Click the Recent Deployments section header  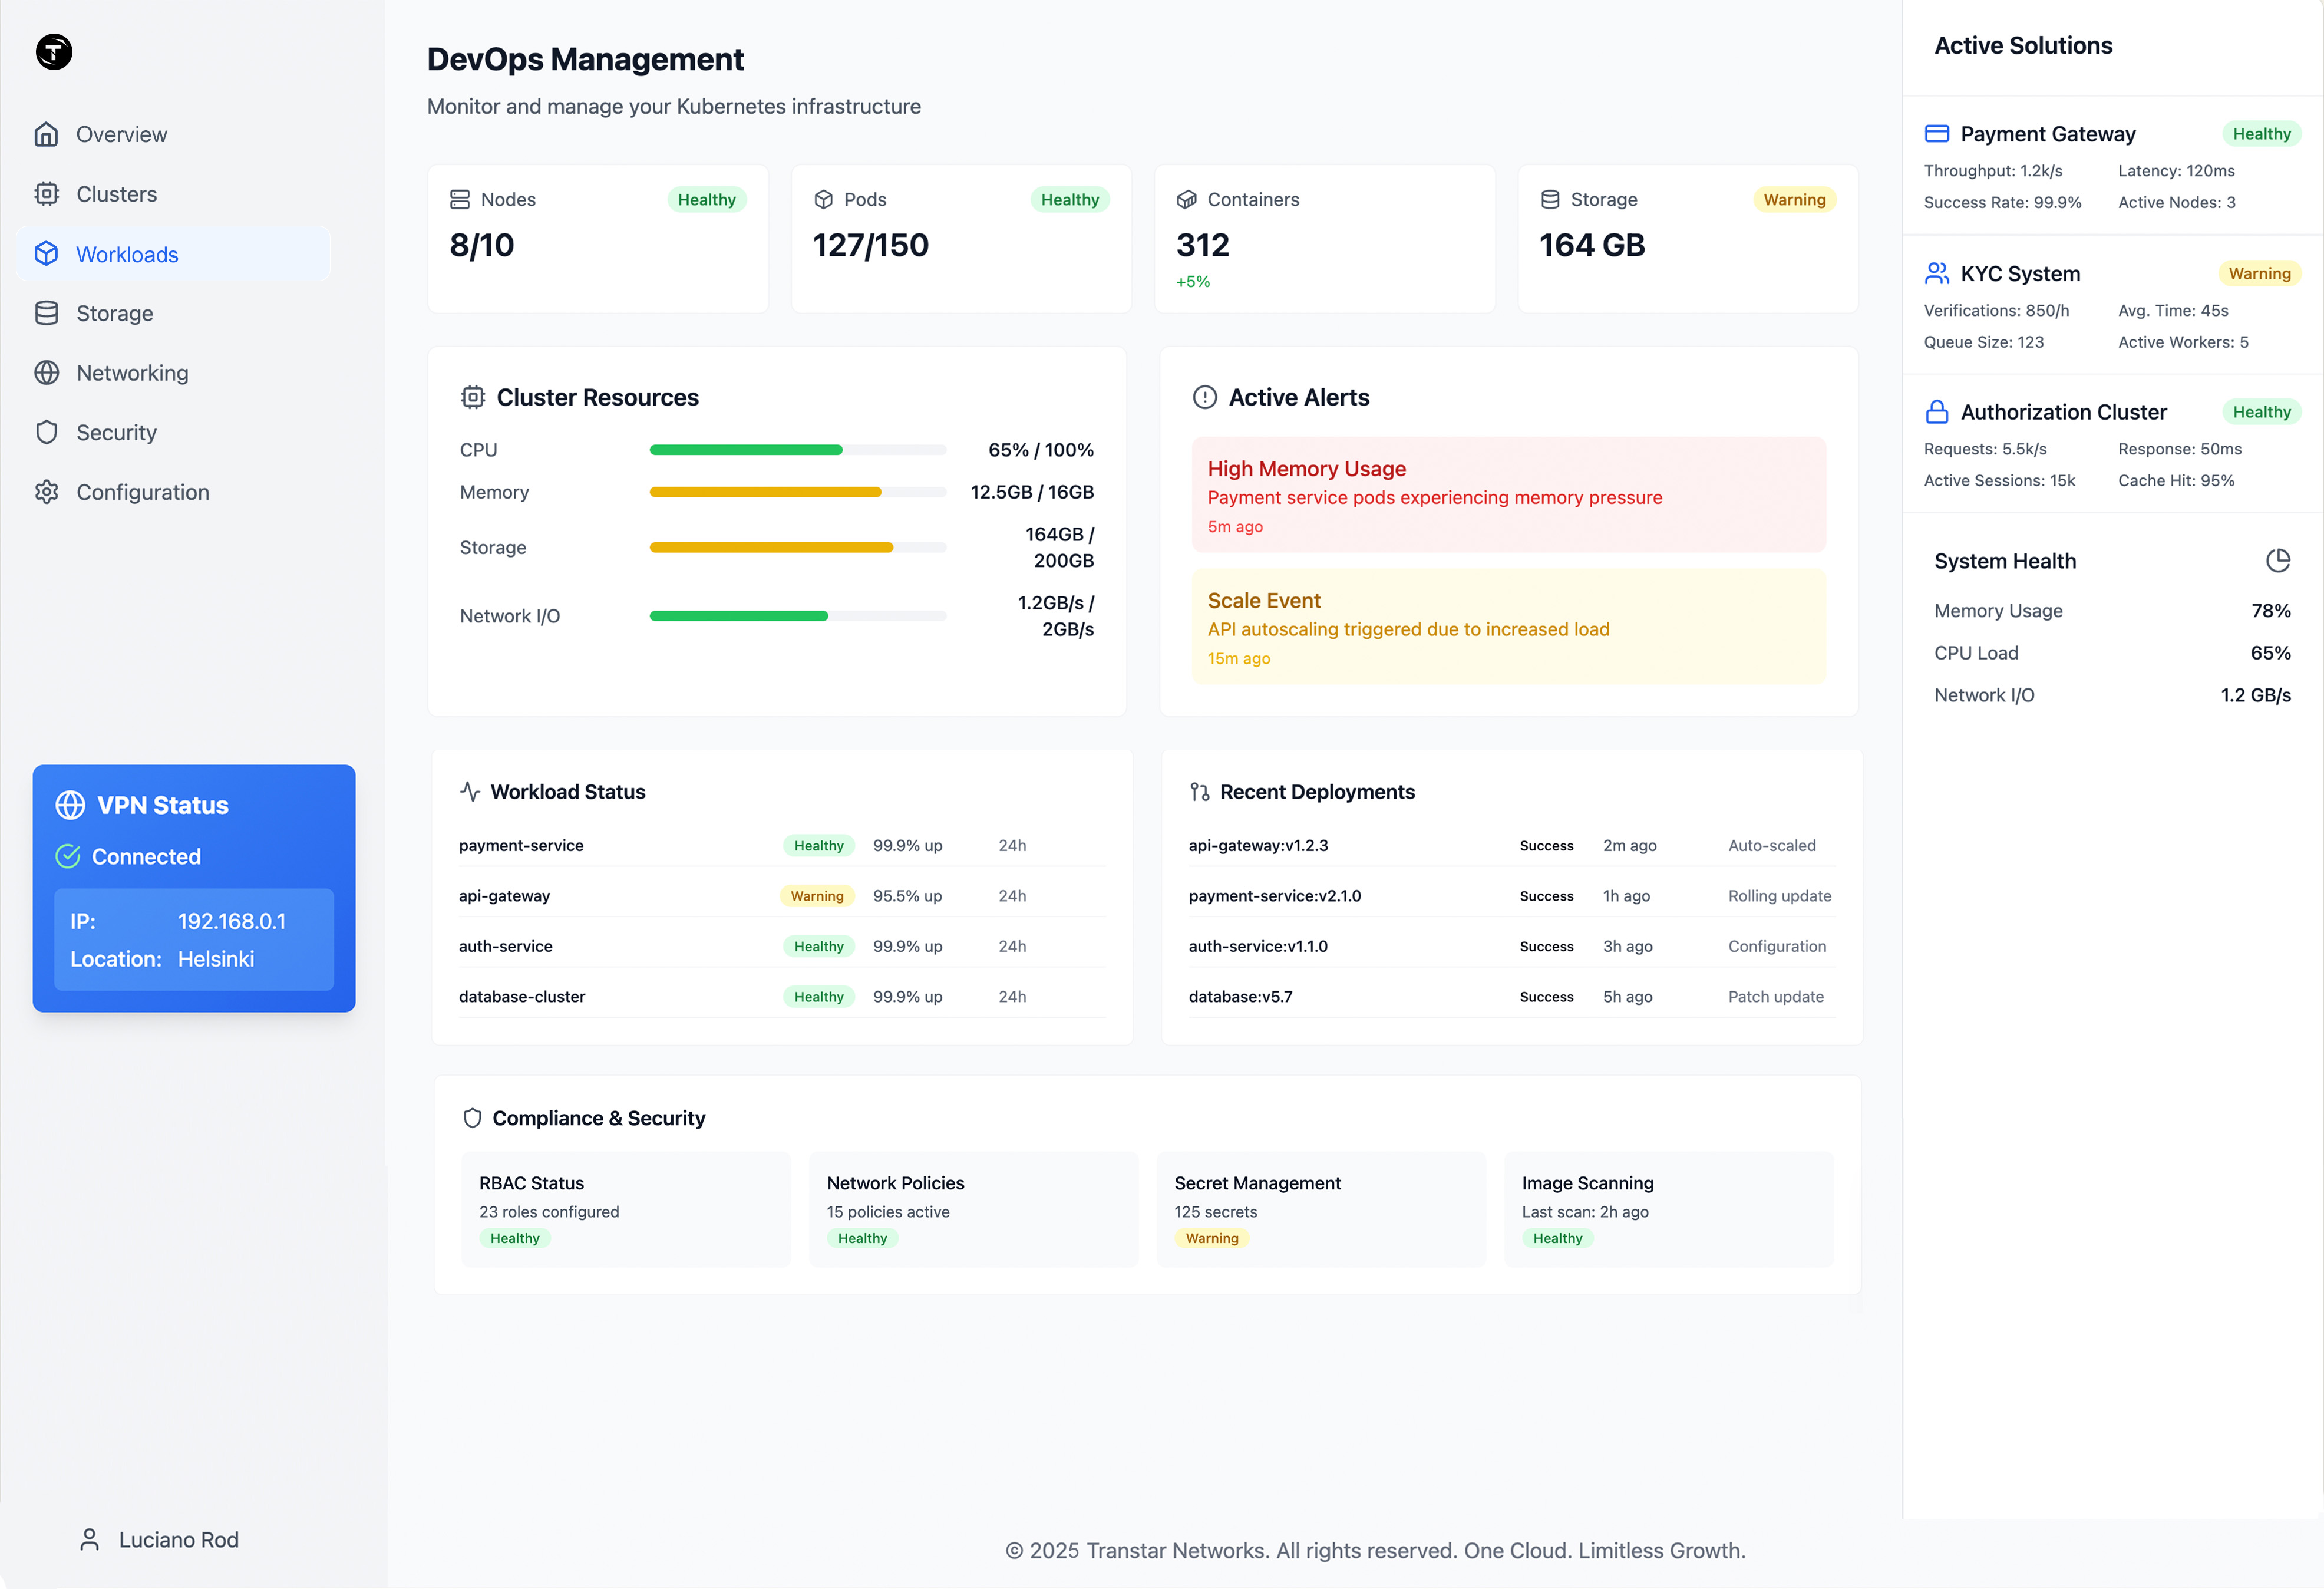1316,791
